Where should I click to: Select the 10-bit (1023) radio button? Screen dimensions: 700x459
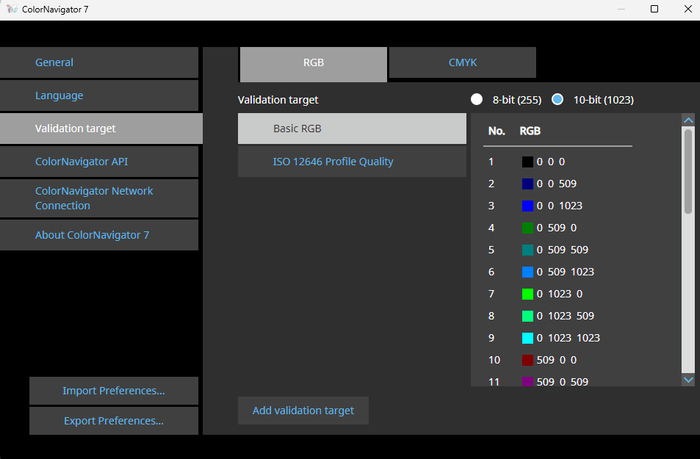(557, 99)
